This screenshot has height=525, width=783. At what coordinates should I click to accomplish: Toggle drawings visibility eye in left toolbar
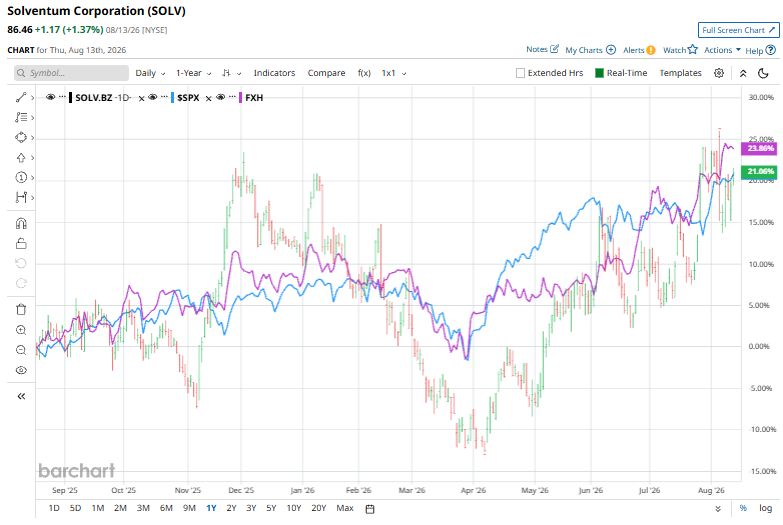[21, 370]
